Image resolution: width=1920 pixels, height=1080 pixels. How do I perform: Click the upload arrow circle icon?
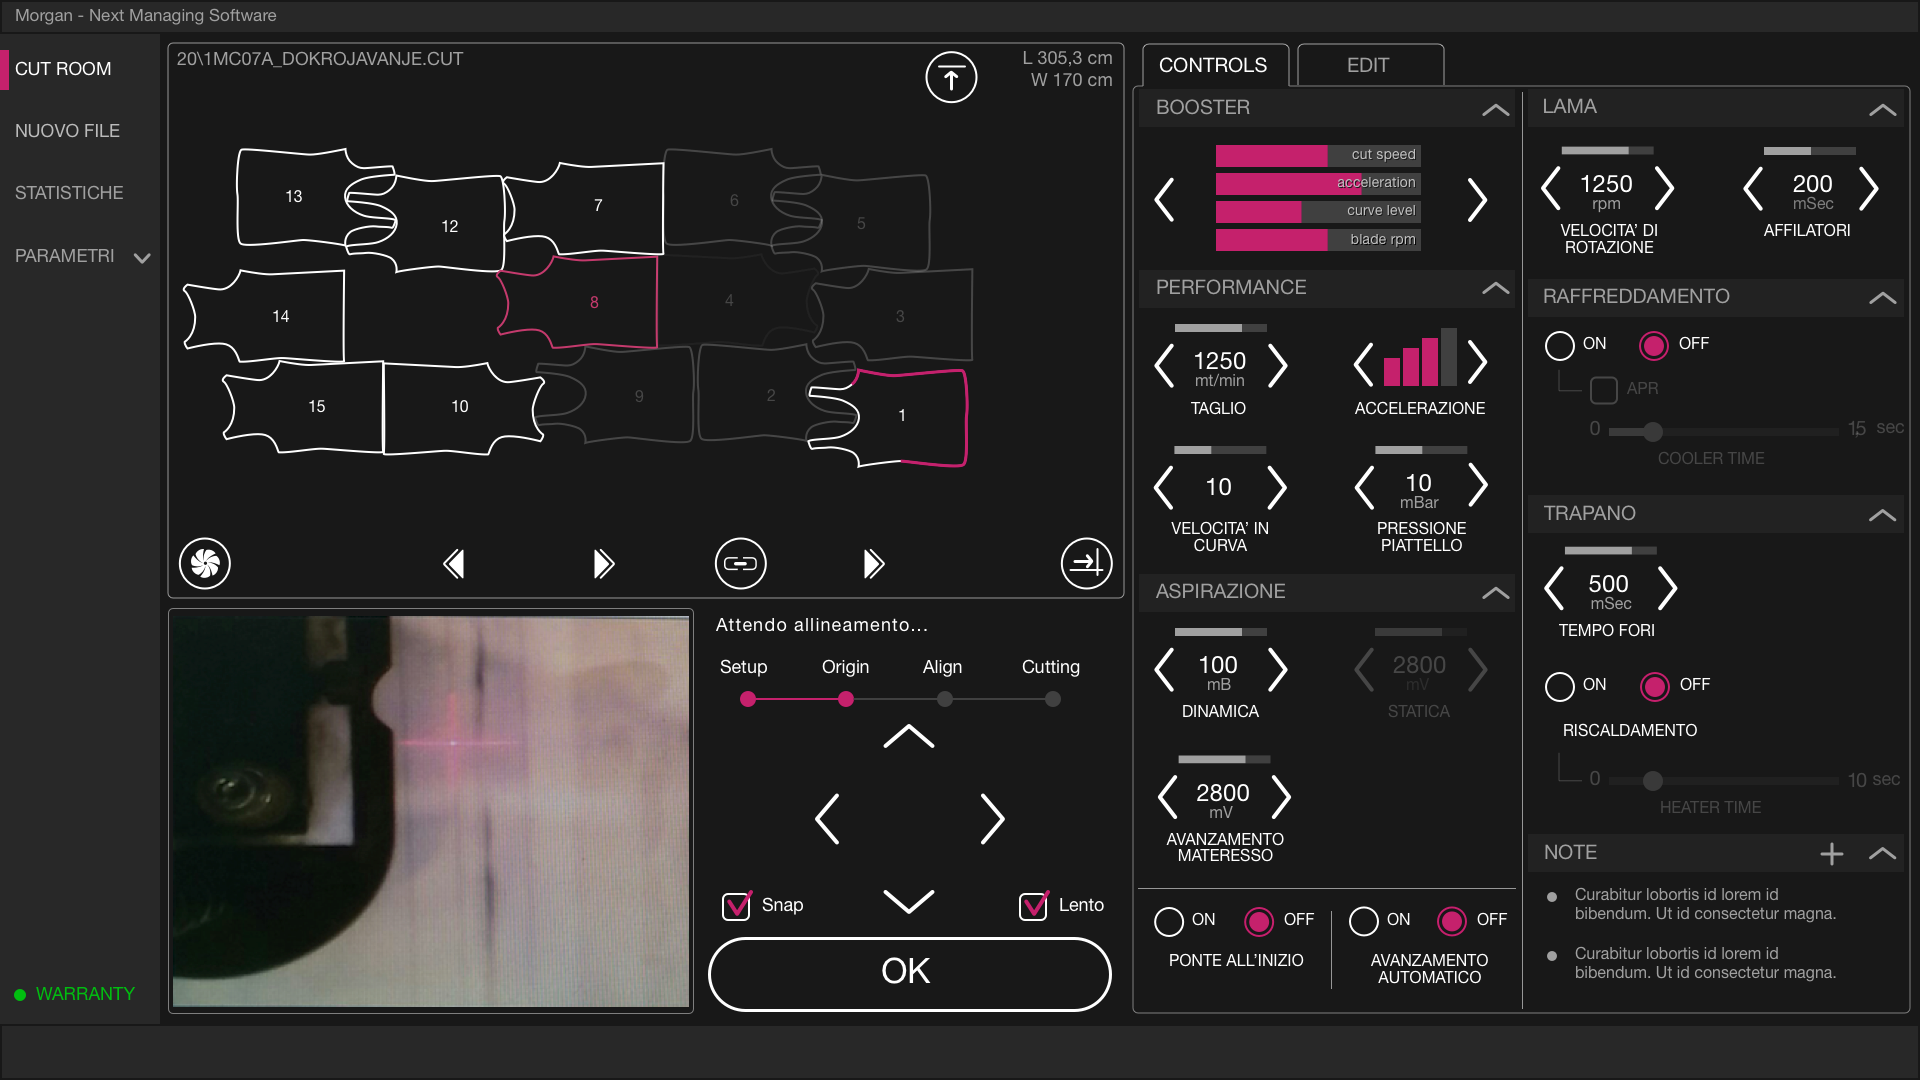pos(951,77)
